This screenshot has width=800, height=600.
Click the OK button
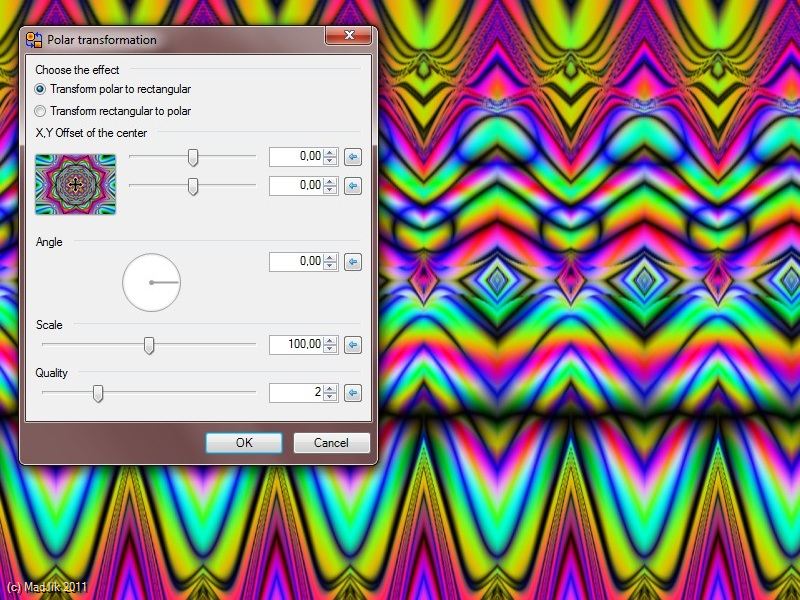point(244,443)
